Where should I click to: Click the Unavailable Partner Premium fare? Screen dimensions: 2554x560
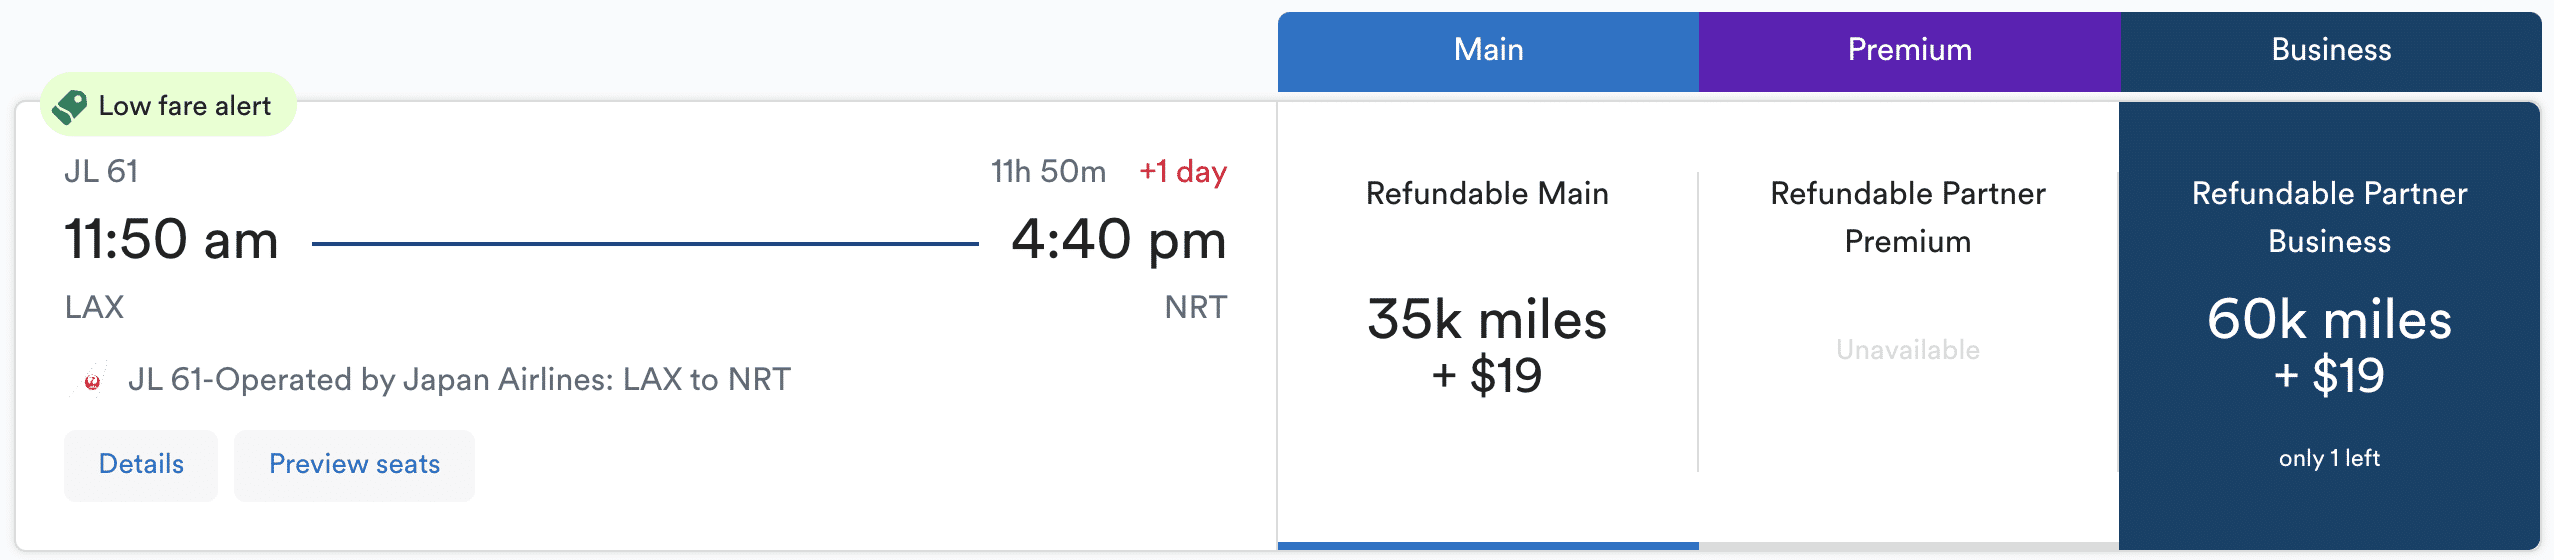1908,350
